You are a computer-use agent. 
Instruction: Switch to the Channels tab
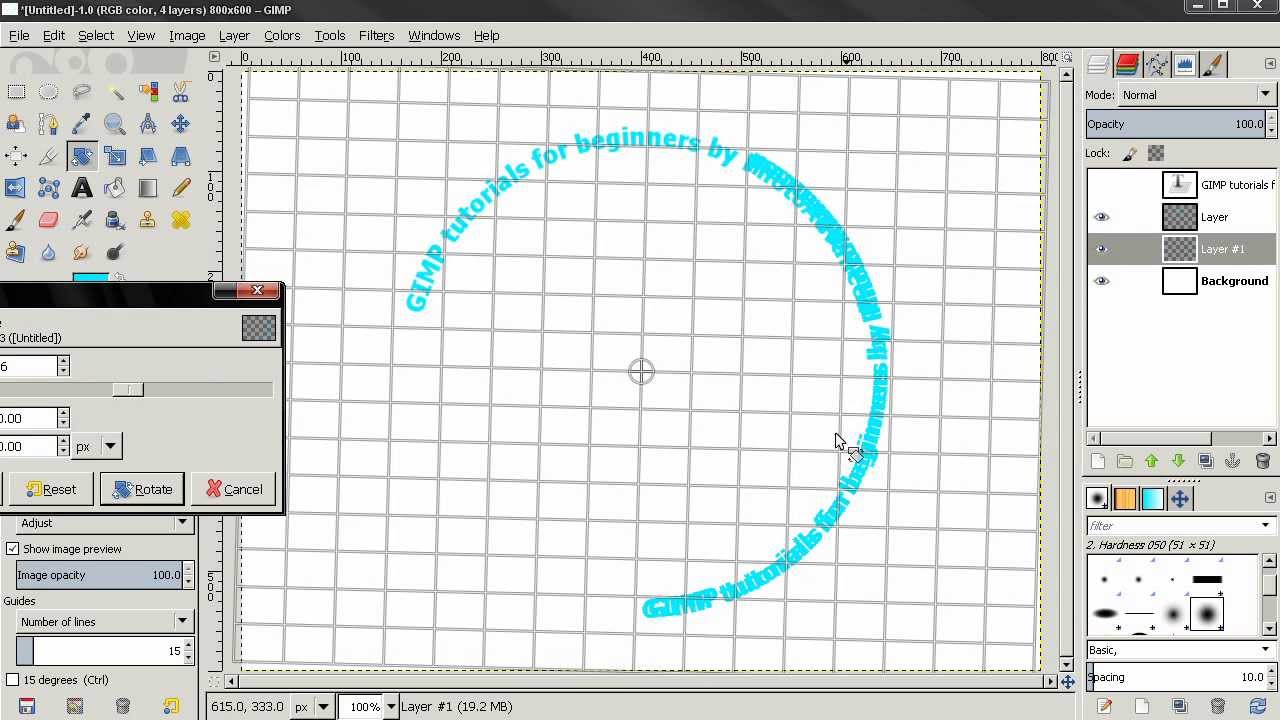[x=1127, y=64]
